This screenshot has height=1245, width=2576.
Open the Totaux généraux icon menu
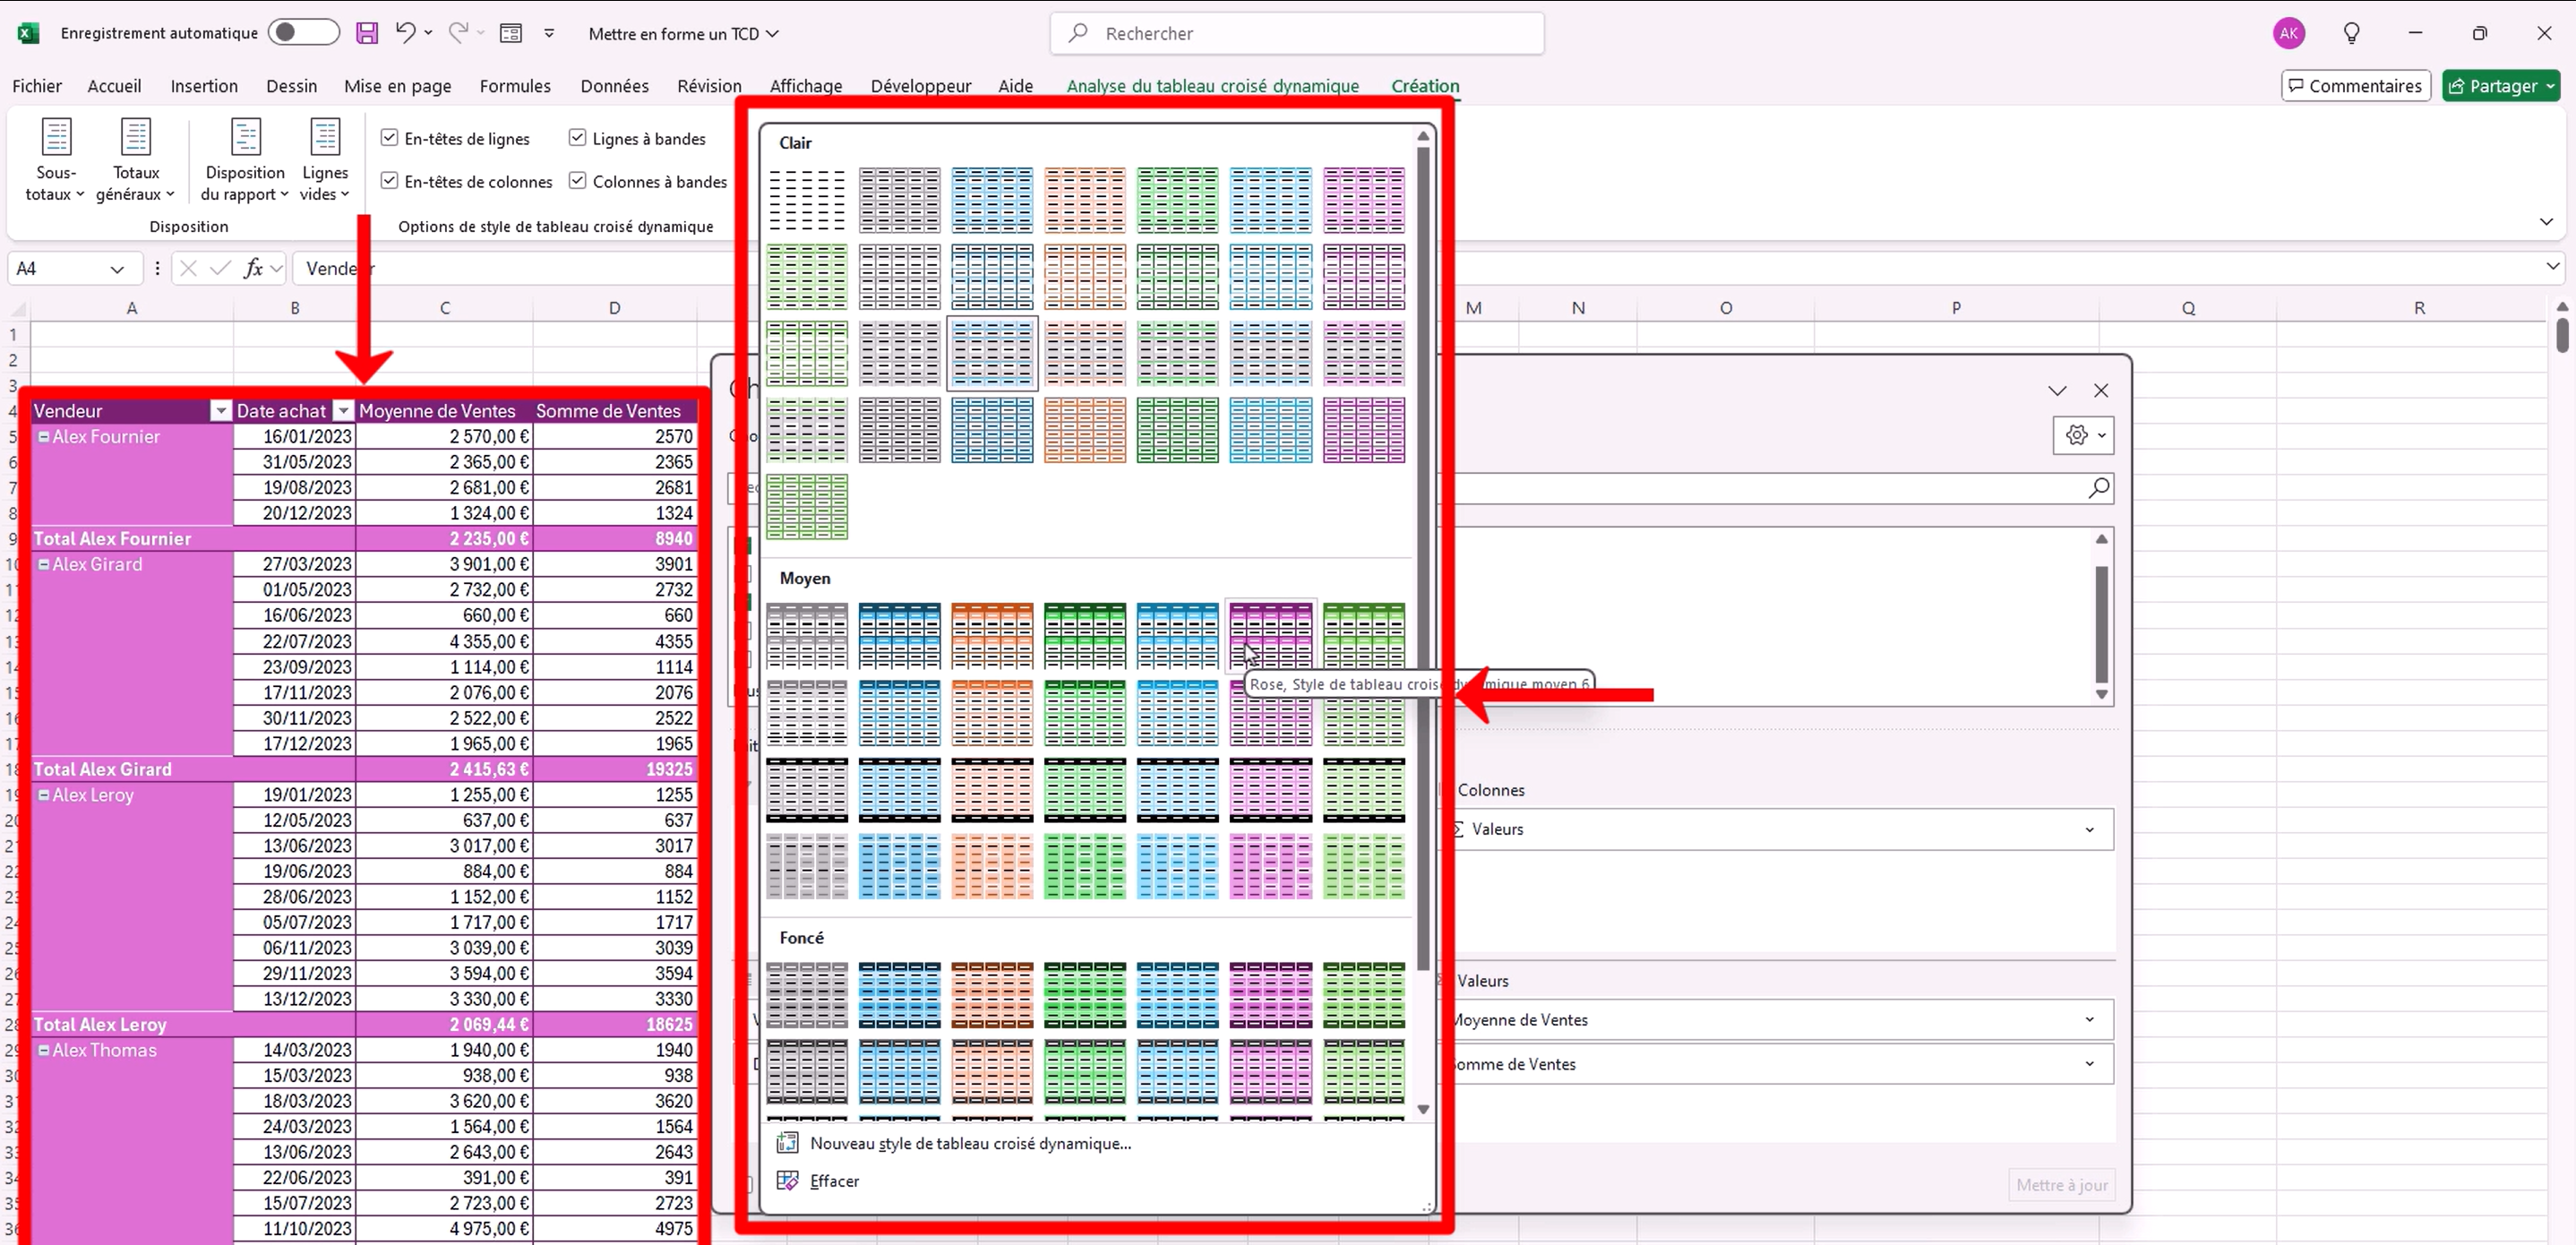[x=135, y=138]
